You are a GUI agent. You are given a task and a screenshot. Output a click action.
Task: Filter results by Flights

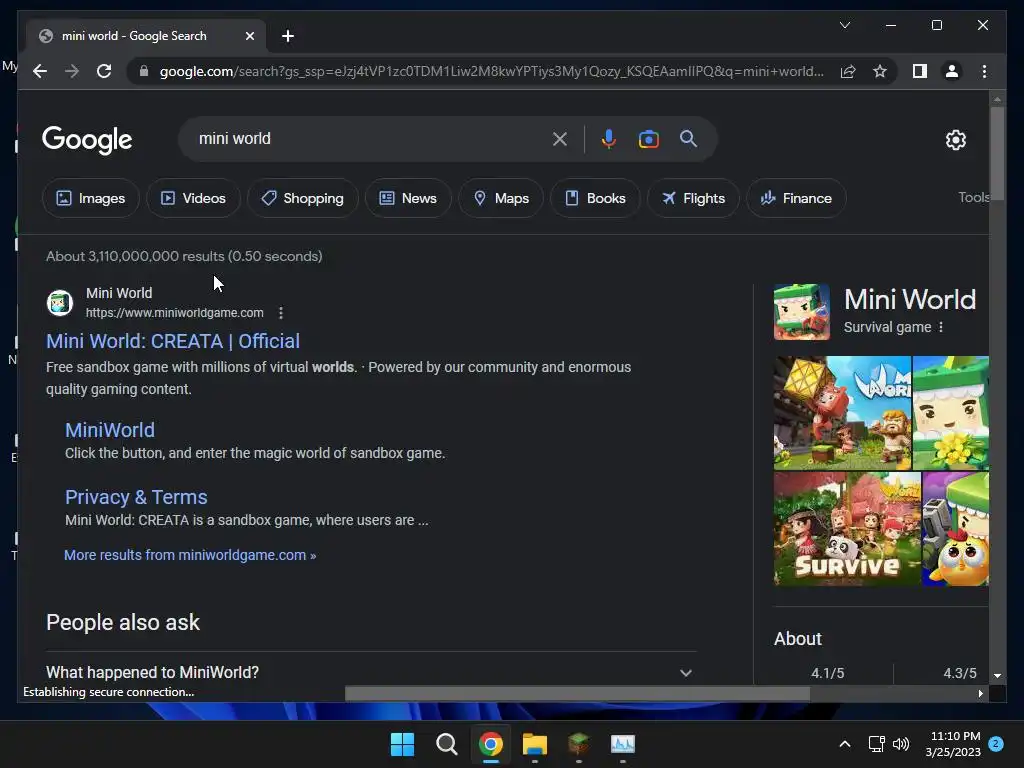click(693, 198)
